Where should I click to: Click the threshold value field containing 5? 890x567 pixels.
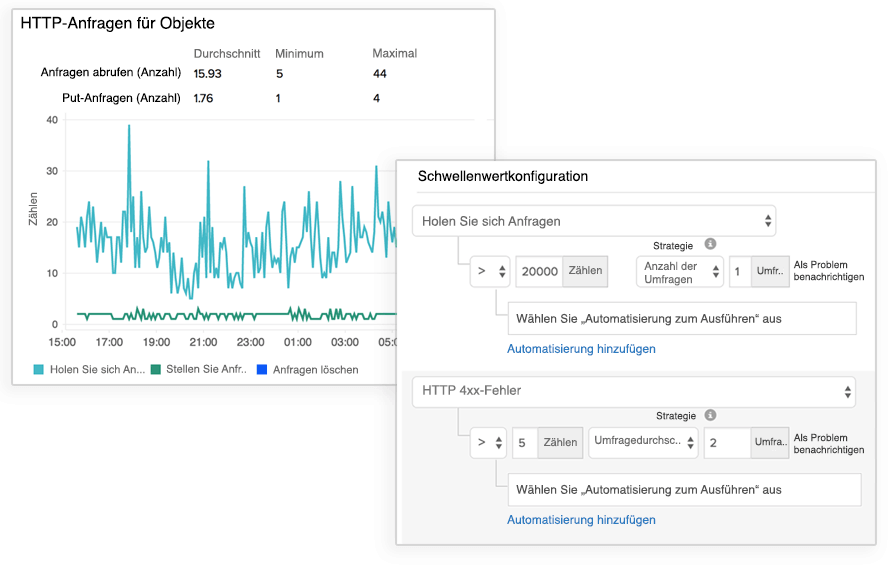(x=524, y=443)
